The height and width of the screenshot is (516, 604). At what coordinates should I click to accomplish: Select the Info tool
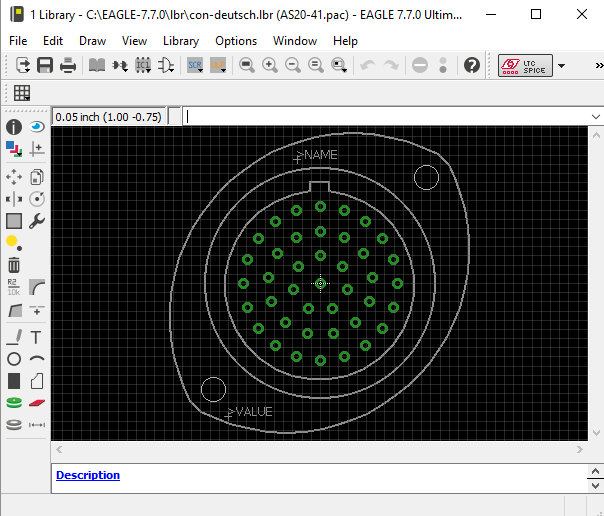[x=14, y=127]
